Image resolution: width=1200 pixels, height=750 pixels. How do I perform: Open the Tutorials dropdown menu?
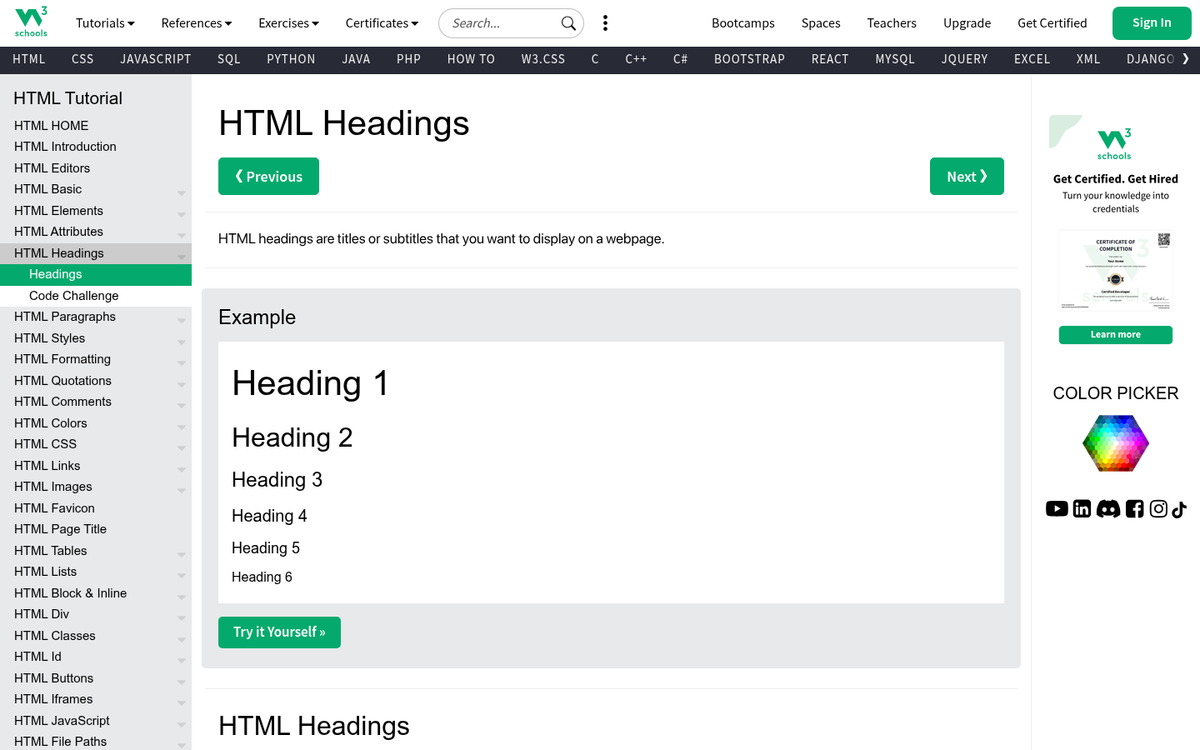[104, 22]
